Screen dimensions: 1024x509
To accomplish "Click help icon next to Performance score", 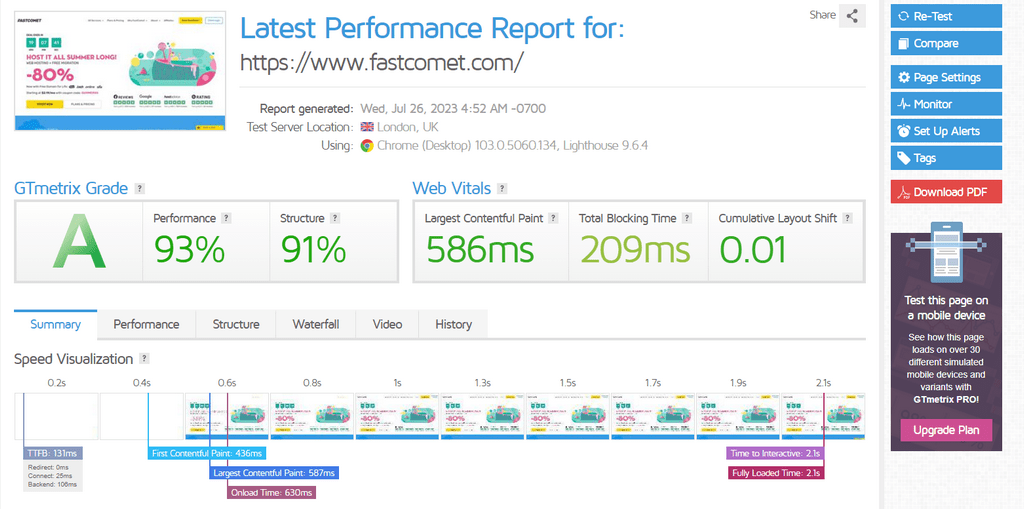I will point(226,218).
